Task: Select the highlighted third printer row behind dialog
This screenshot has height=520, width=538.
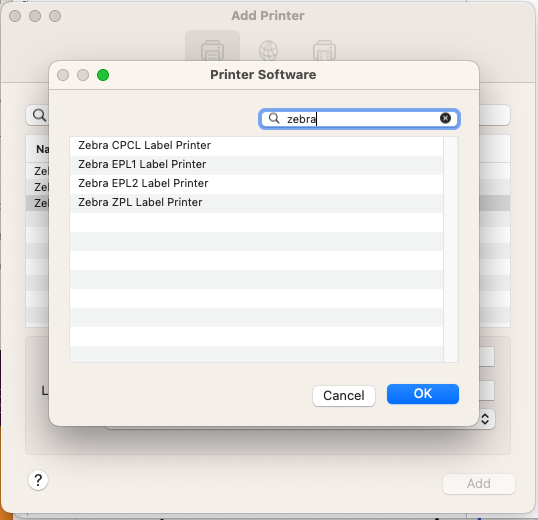Action: pos(37,203)
